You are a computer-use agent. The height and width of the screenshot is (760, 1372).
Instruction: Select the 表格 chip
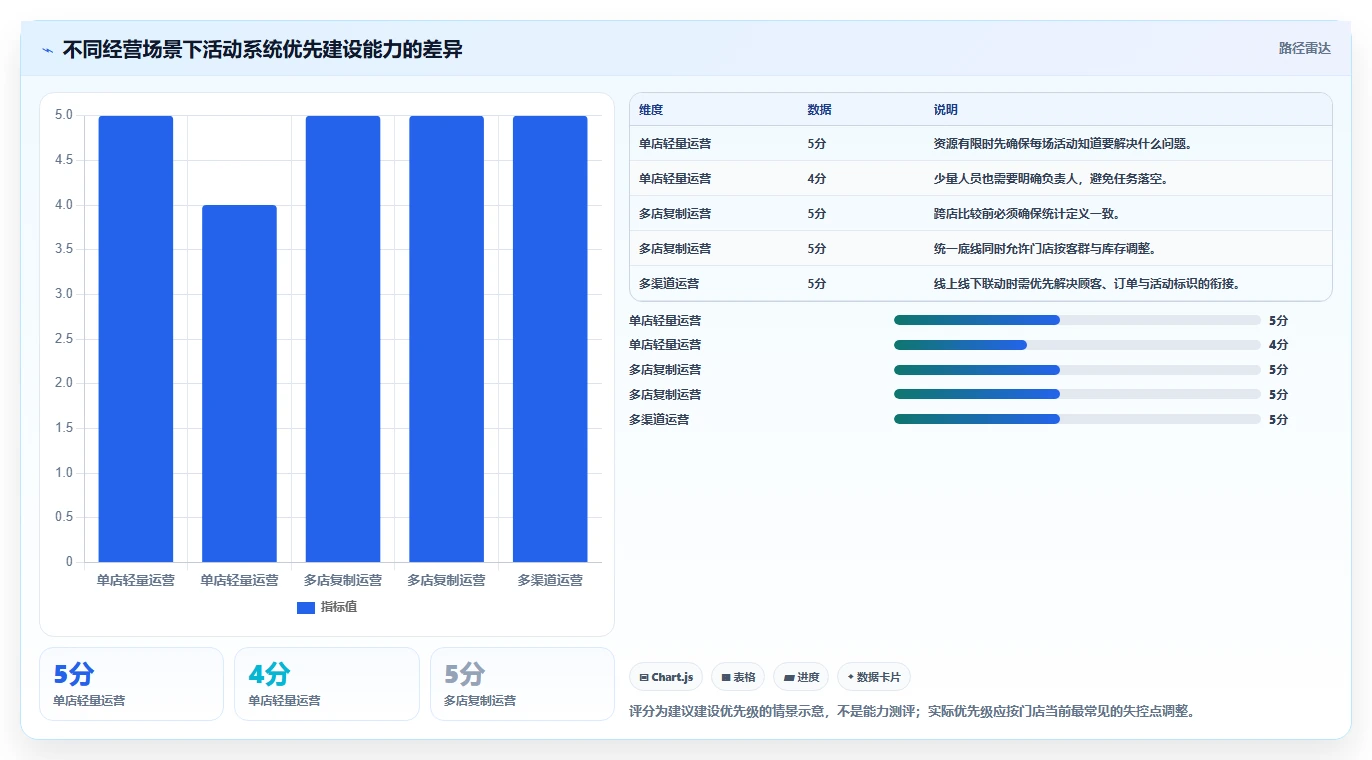point(738,677)
